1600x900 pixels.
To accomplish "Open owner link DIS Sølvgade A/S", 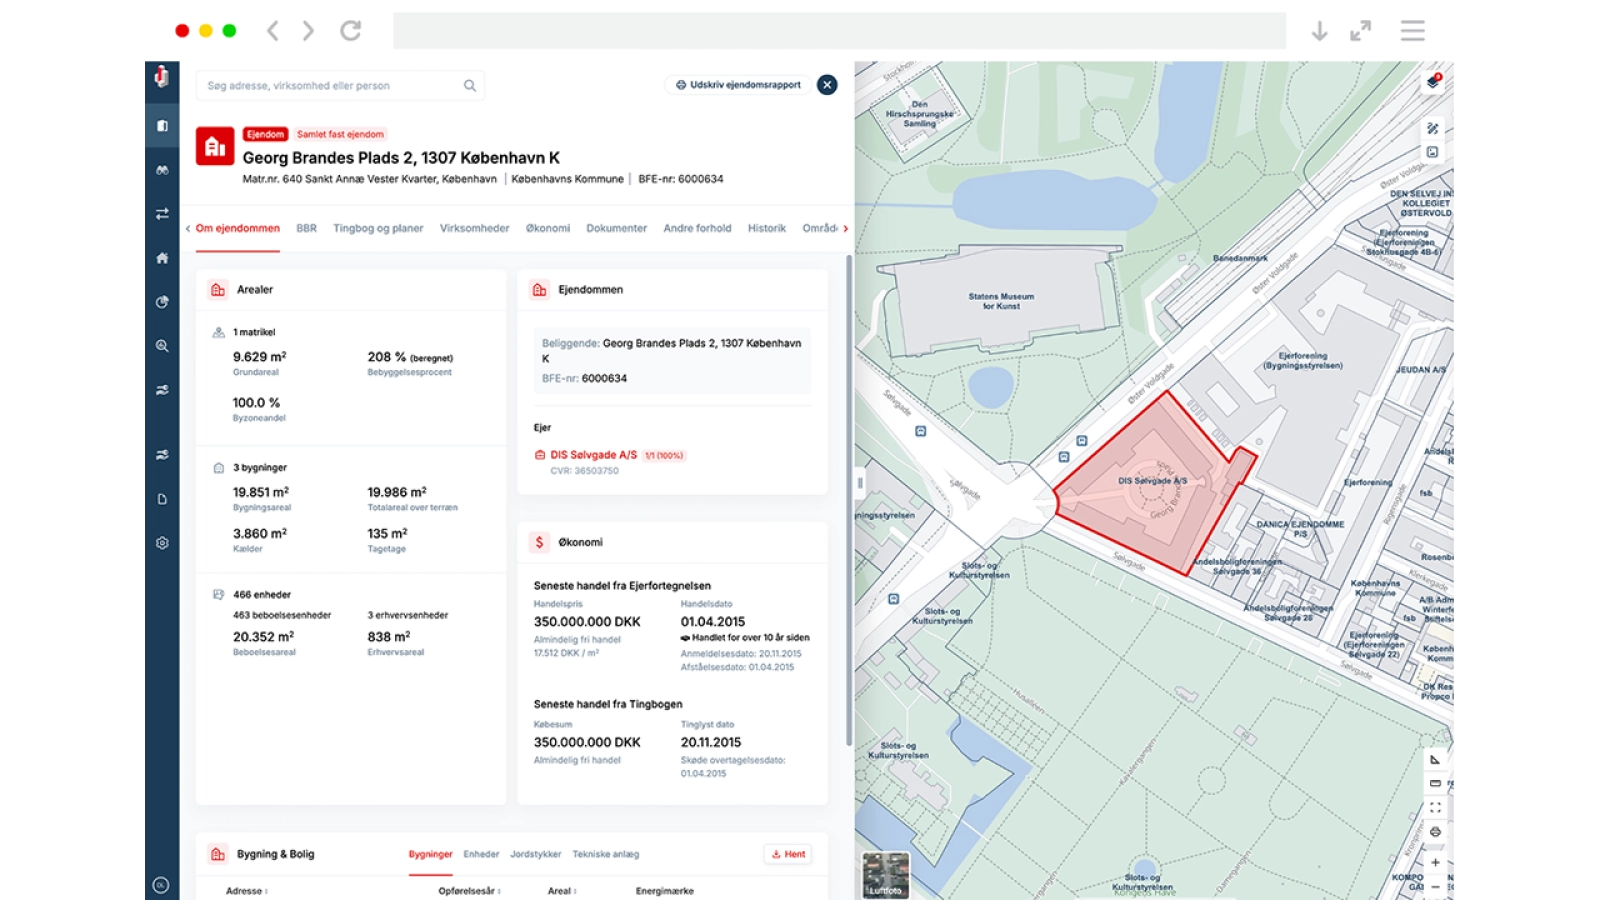I will pos(593,455).
